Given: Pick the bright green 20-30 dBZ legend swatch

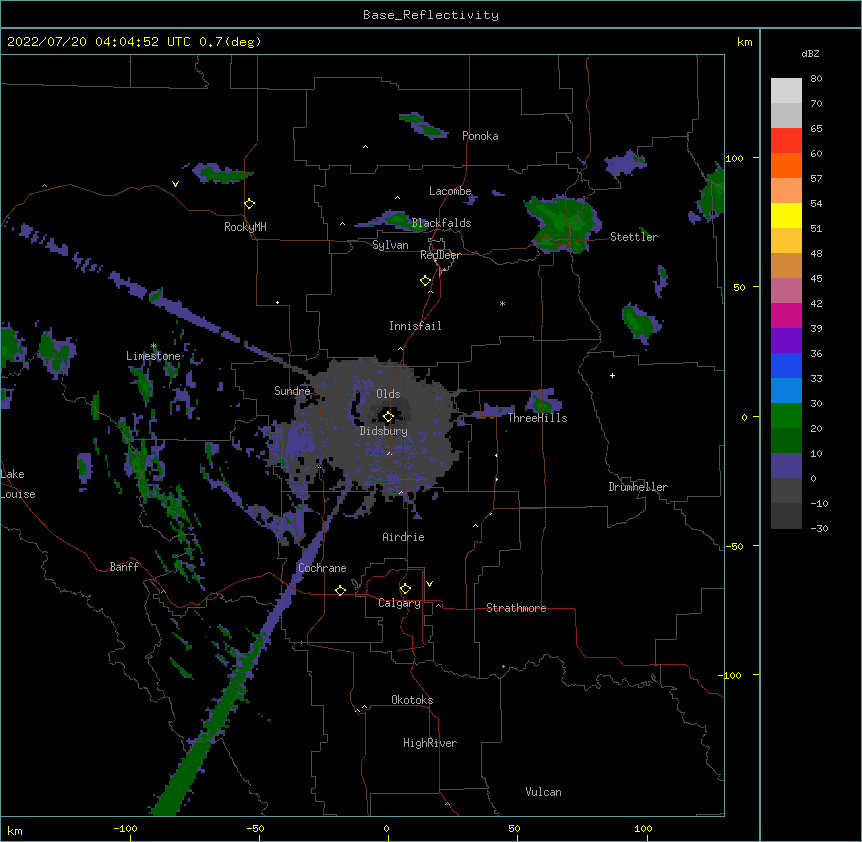Looking at the screenshot, I should coord(786,416).
